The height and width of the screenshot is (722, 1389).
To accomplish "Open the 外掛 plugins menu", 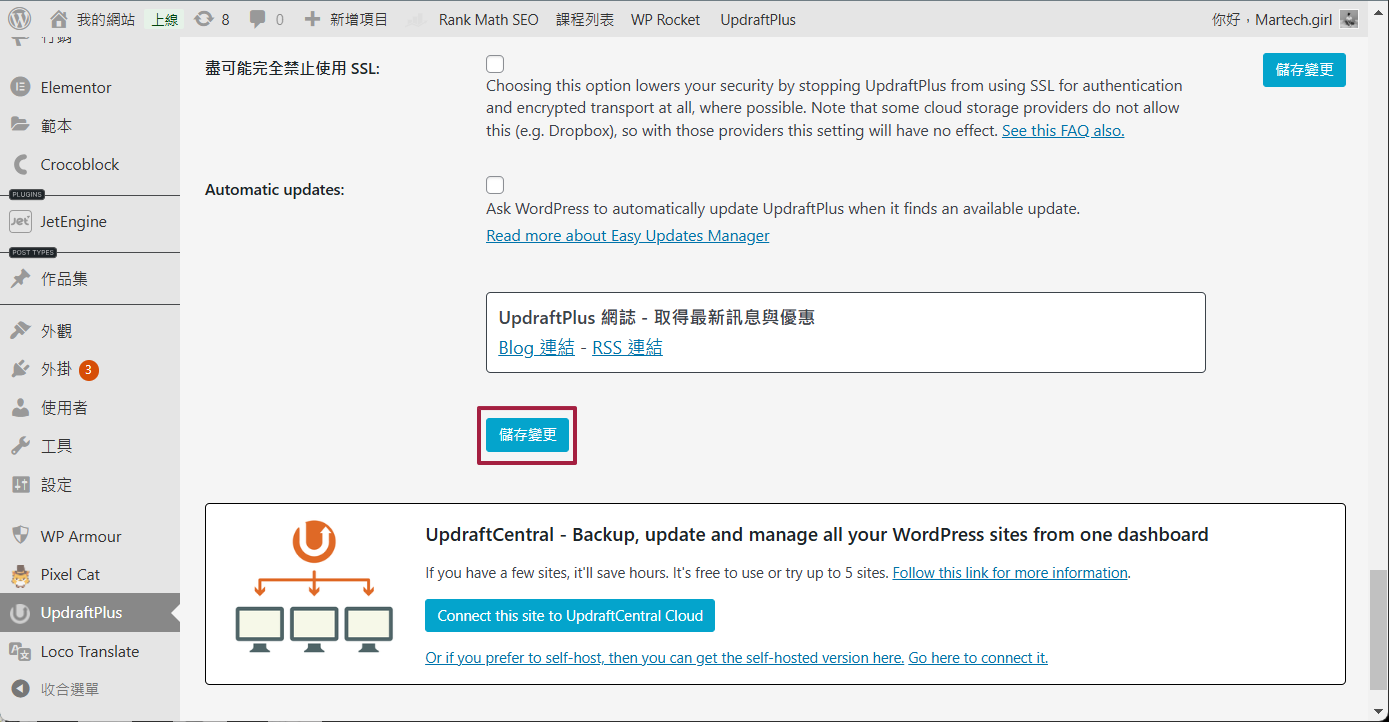I will pos(56,369).
